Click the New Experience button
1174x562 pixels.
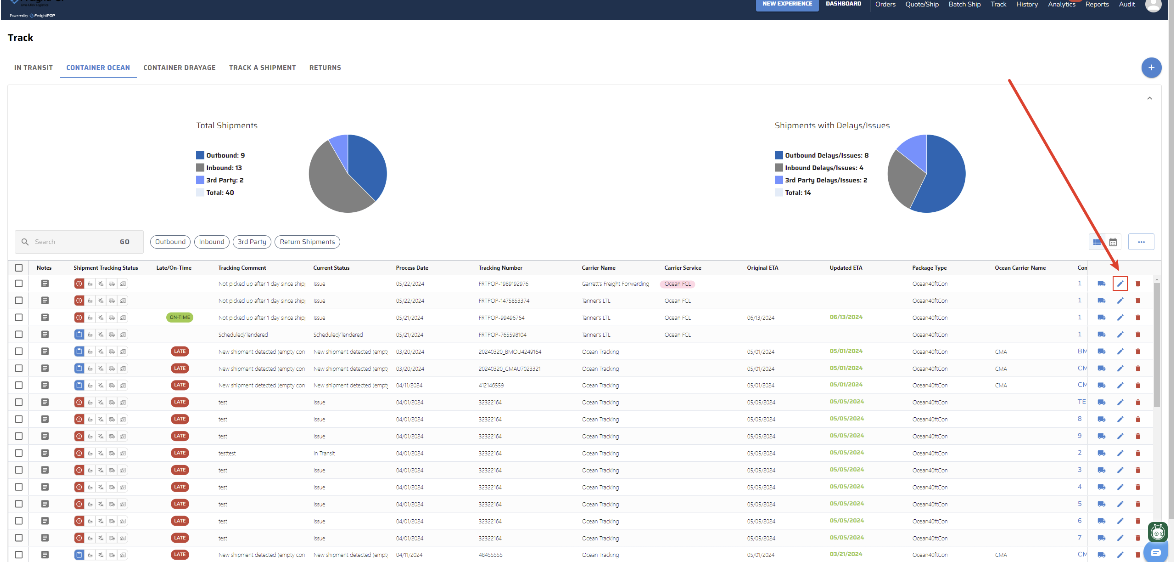click(787, 4)
